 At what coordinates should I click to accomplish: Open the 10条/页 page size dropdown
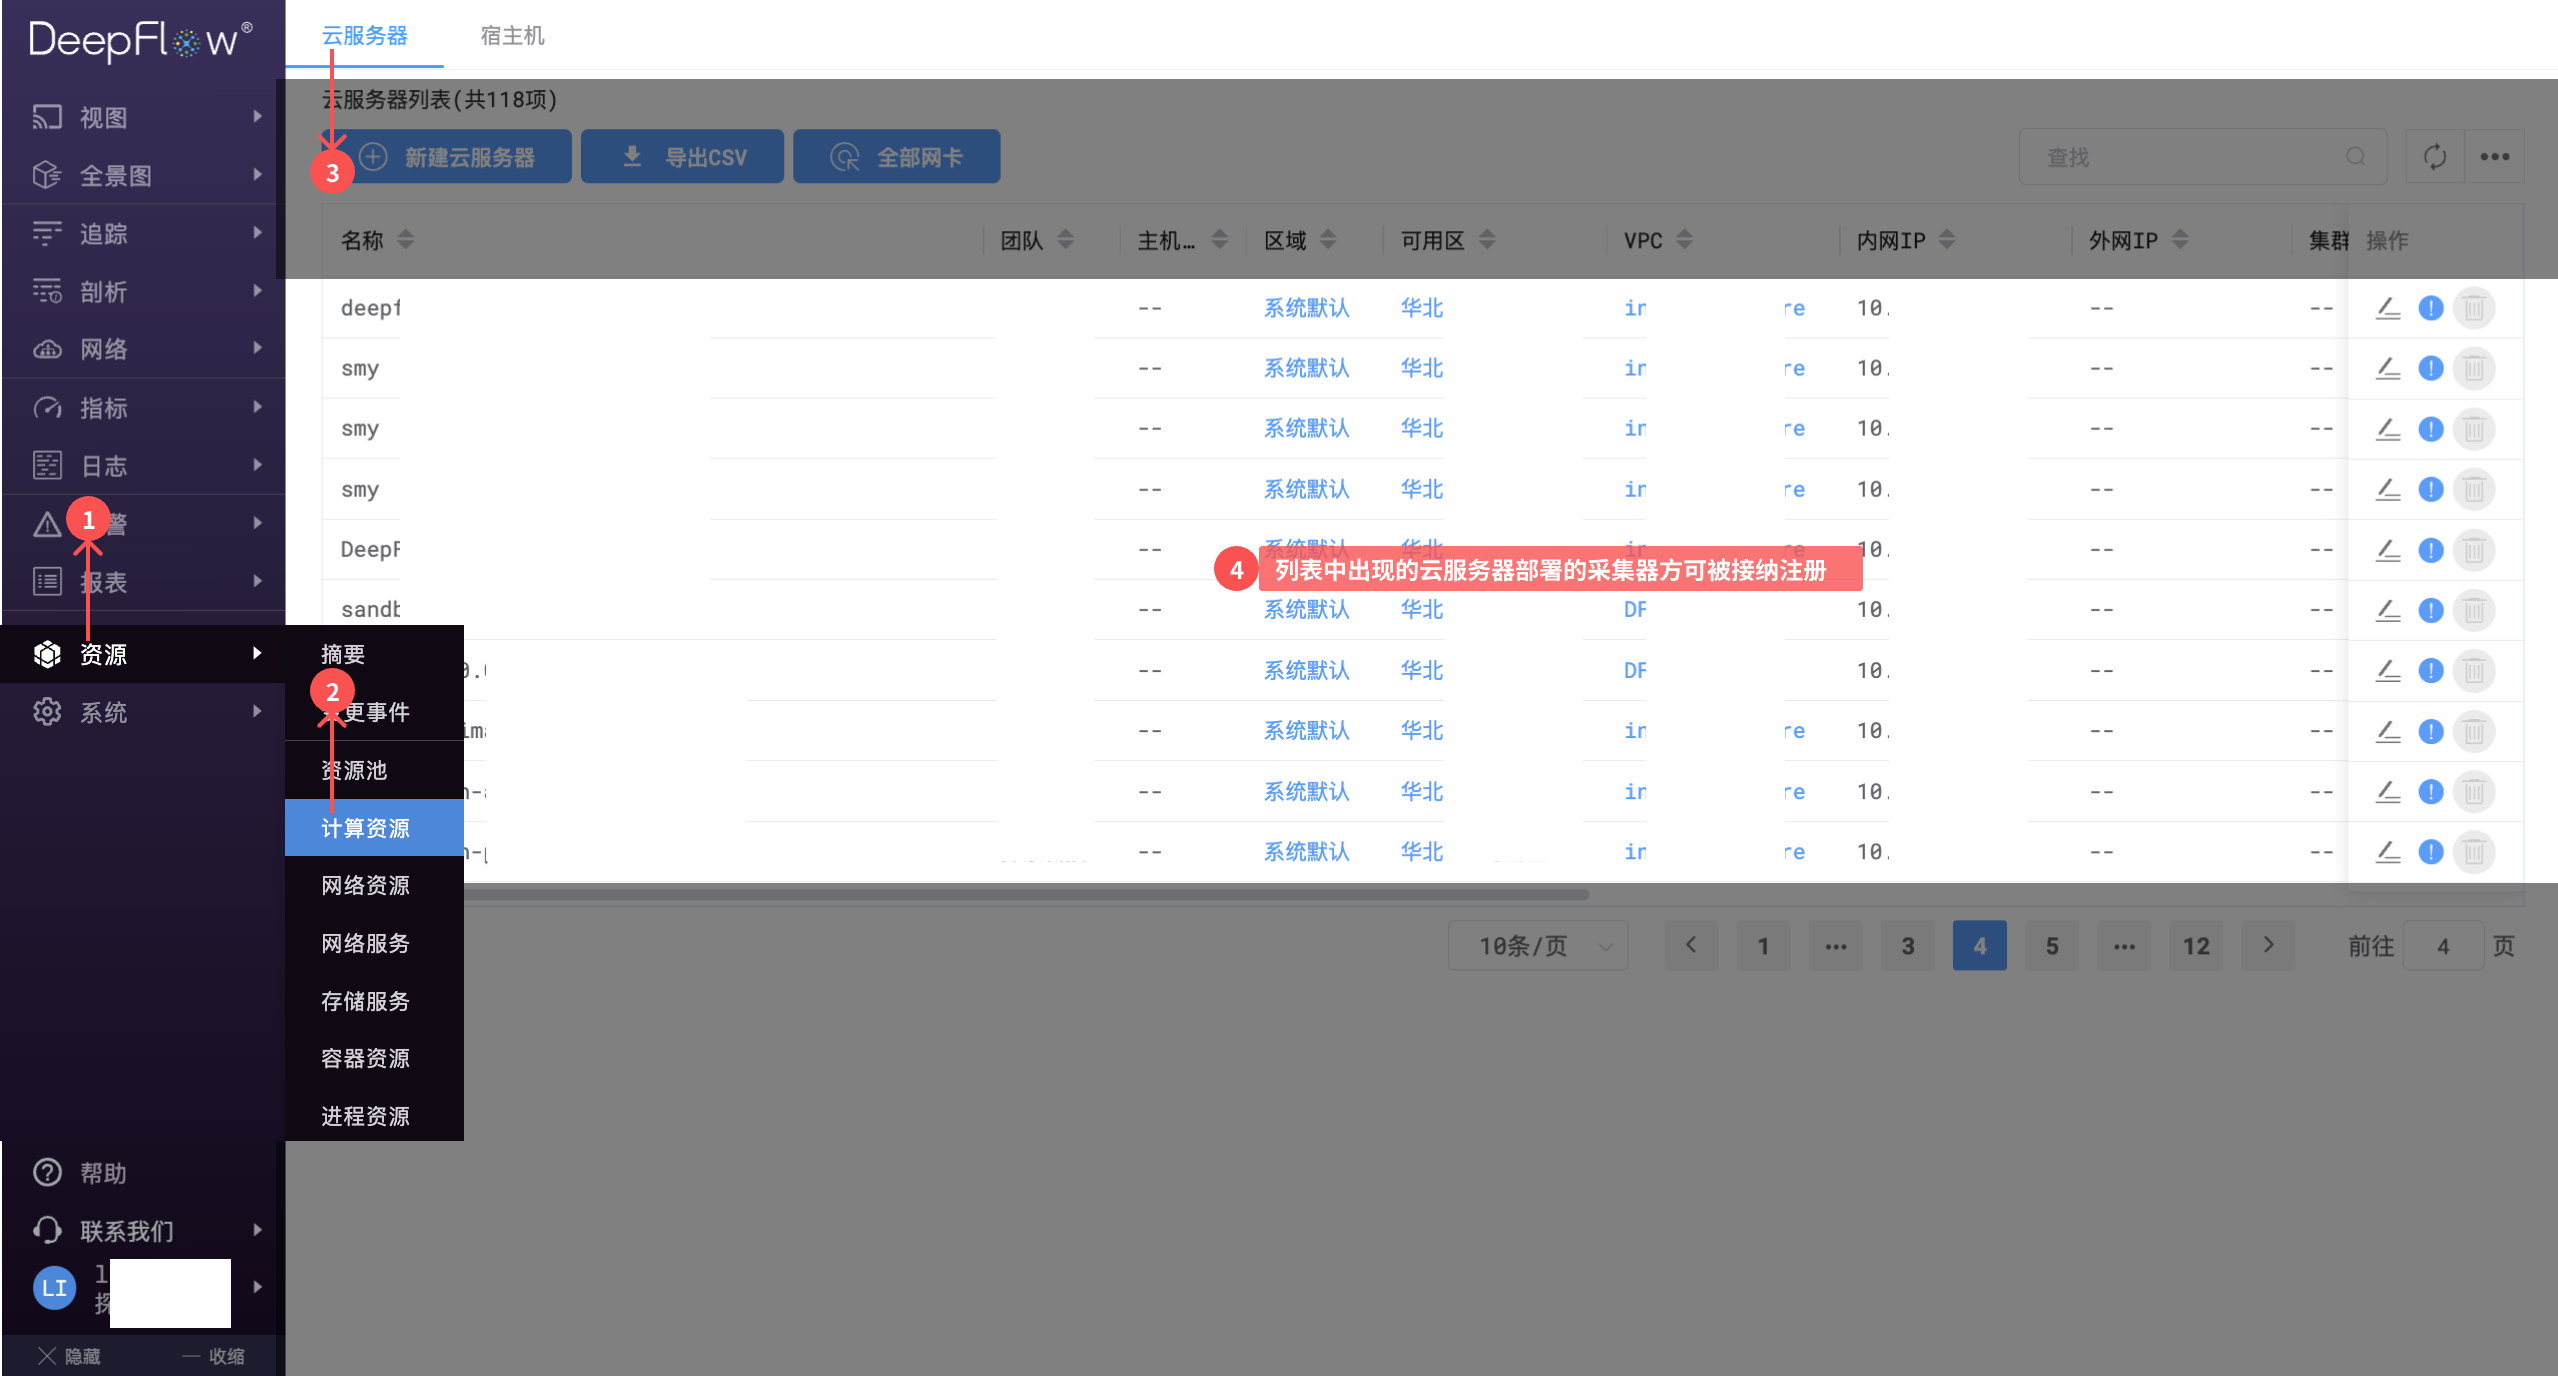coord(1538,946)
